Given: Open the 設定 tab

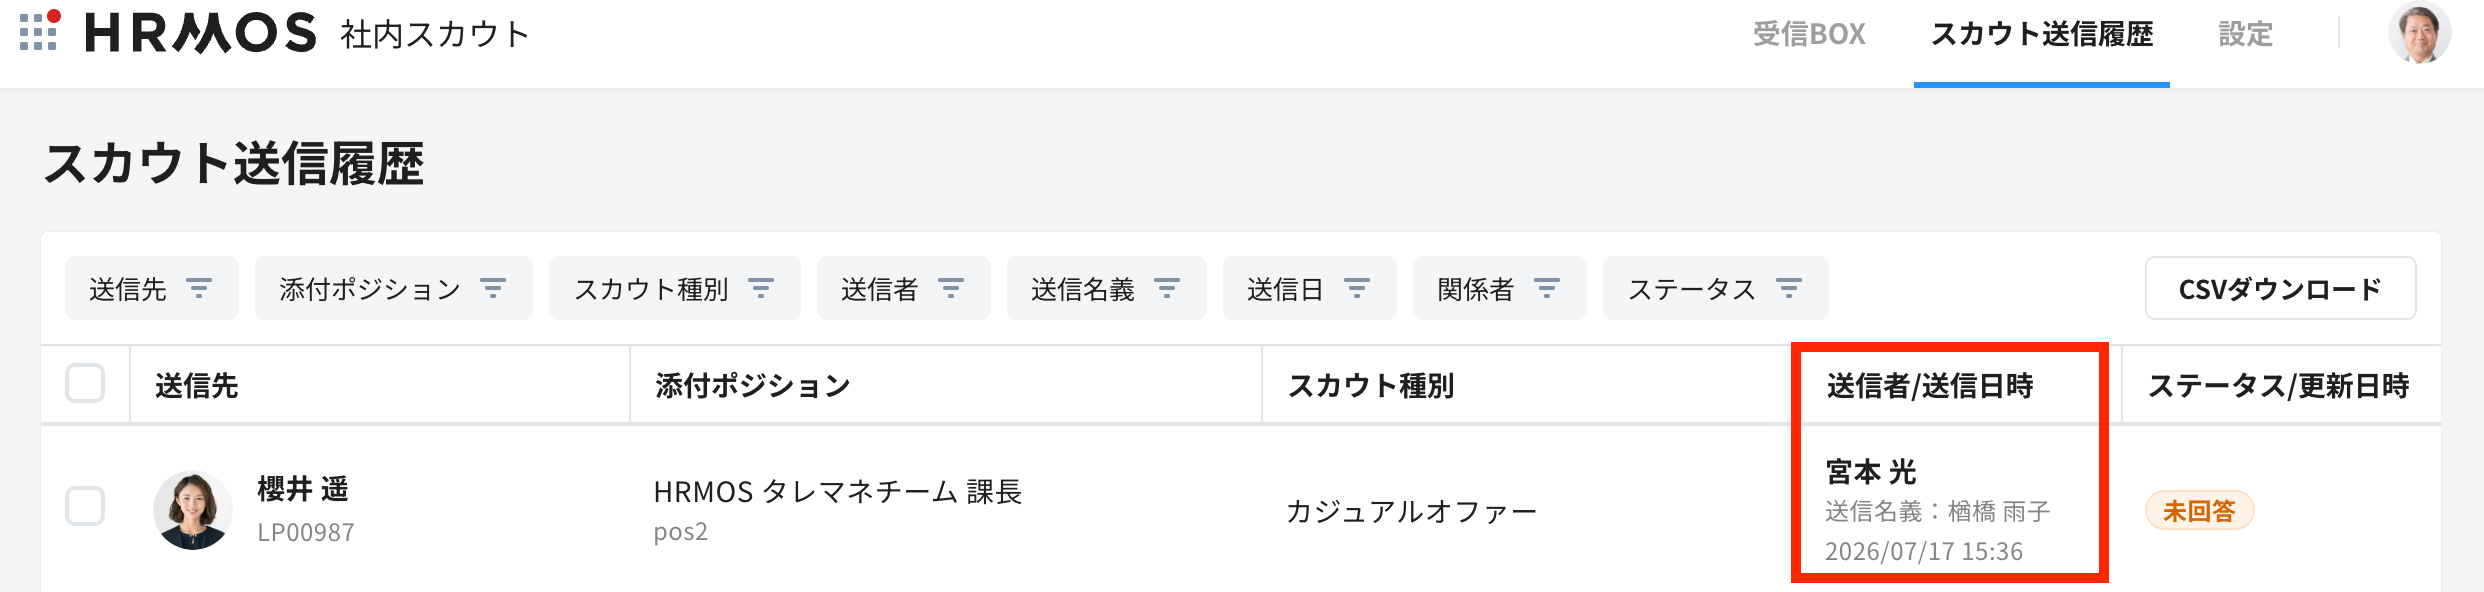Looking at the screenshot, I should click(2246, 35).
